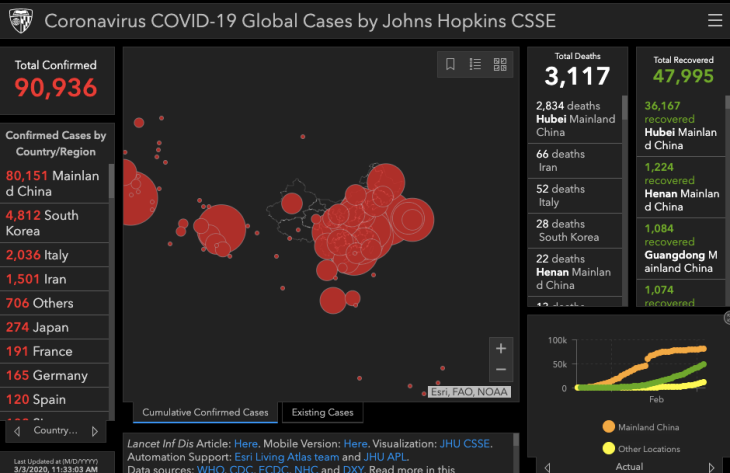This screenshot has height=473, width=730.
Task: Select 80,151 Mainland China row
Action: point(54,183)
